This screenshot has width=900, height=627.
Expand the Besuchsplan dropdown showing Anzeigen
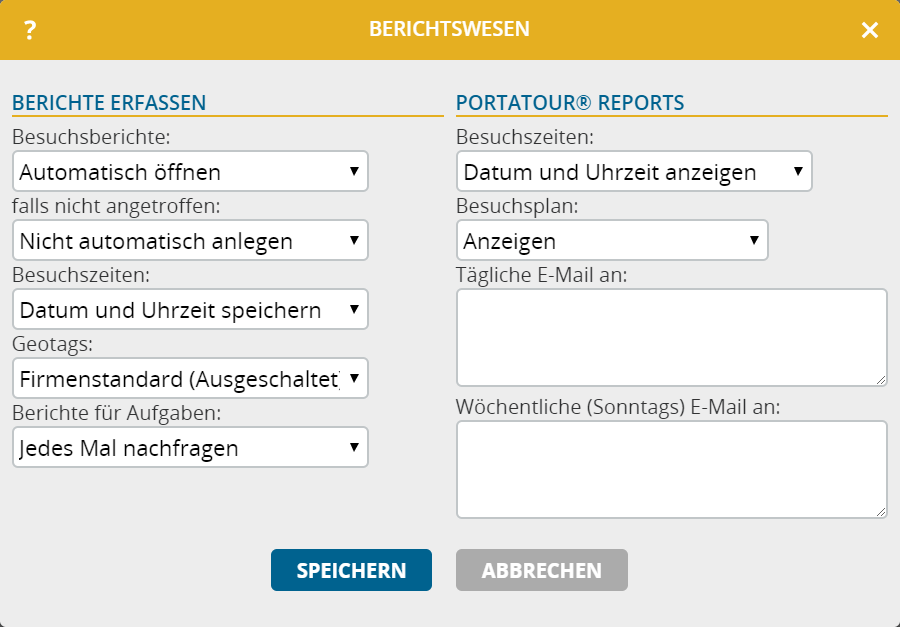tap(612, 240)
